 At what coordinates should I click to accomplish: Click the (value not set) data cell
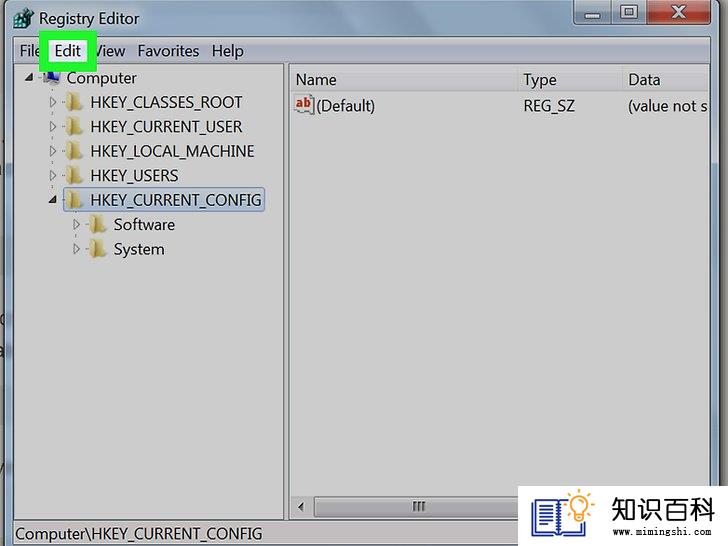point(668,106)
